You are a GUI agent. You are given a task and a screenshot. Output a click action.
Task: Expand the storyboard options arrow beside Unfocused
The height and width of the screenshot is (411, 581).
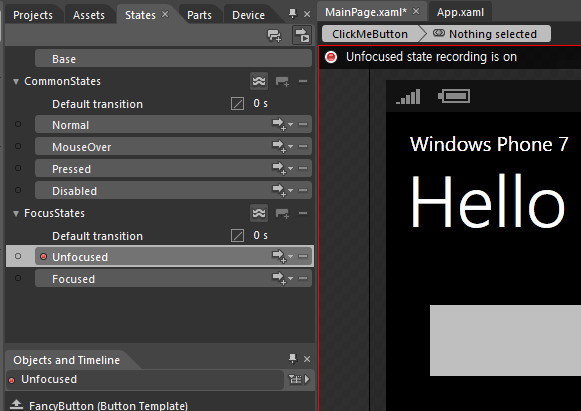pyautogui.click(x=307, y=379)
